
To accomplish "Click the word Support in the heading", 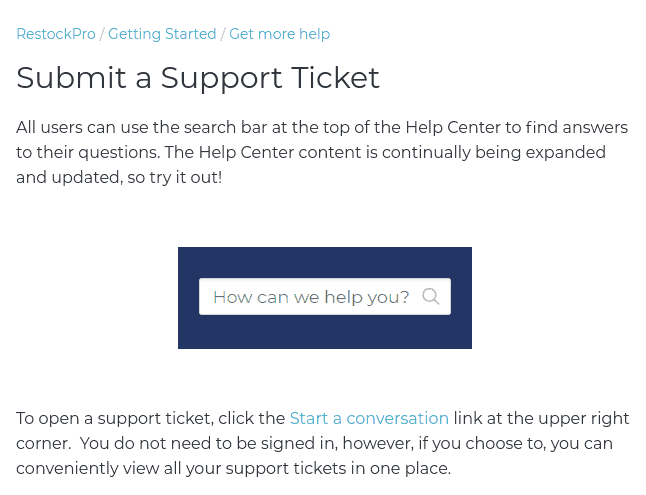I will tap(222, 78).
